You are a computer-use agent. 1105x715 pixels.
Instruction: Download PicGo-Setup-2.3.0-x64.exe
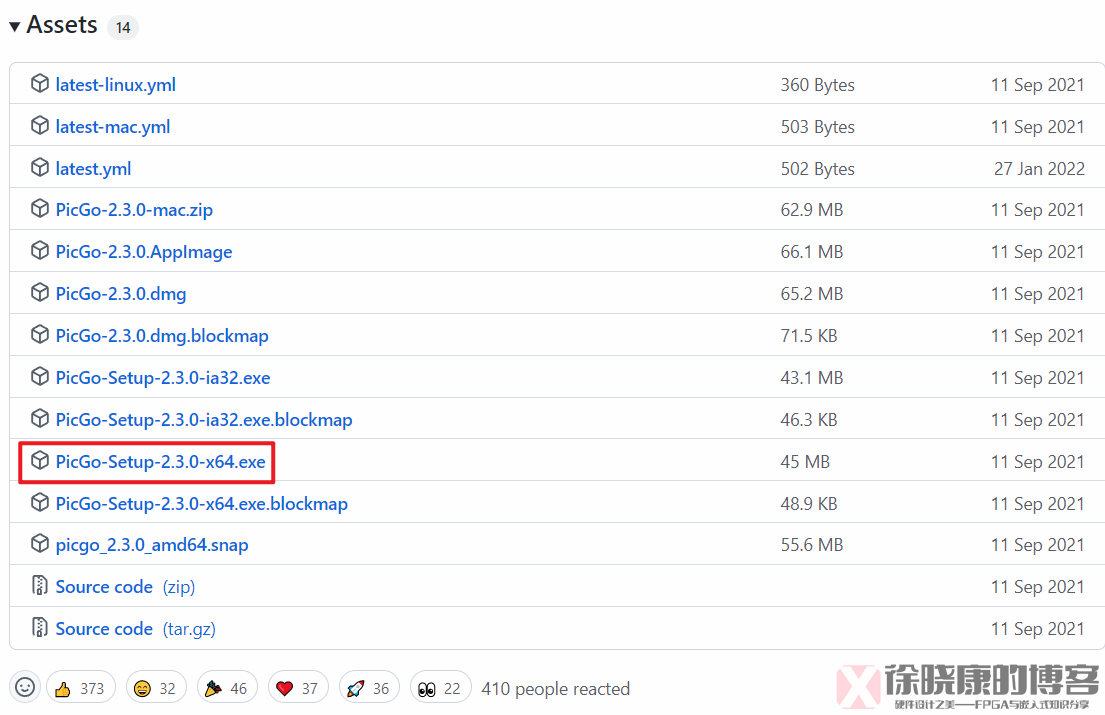coord(161,462)
